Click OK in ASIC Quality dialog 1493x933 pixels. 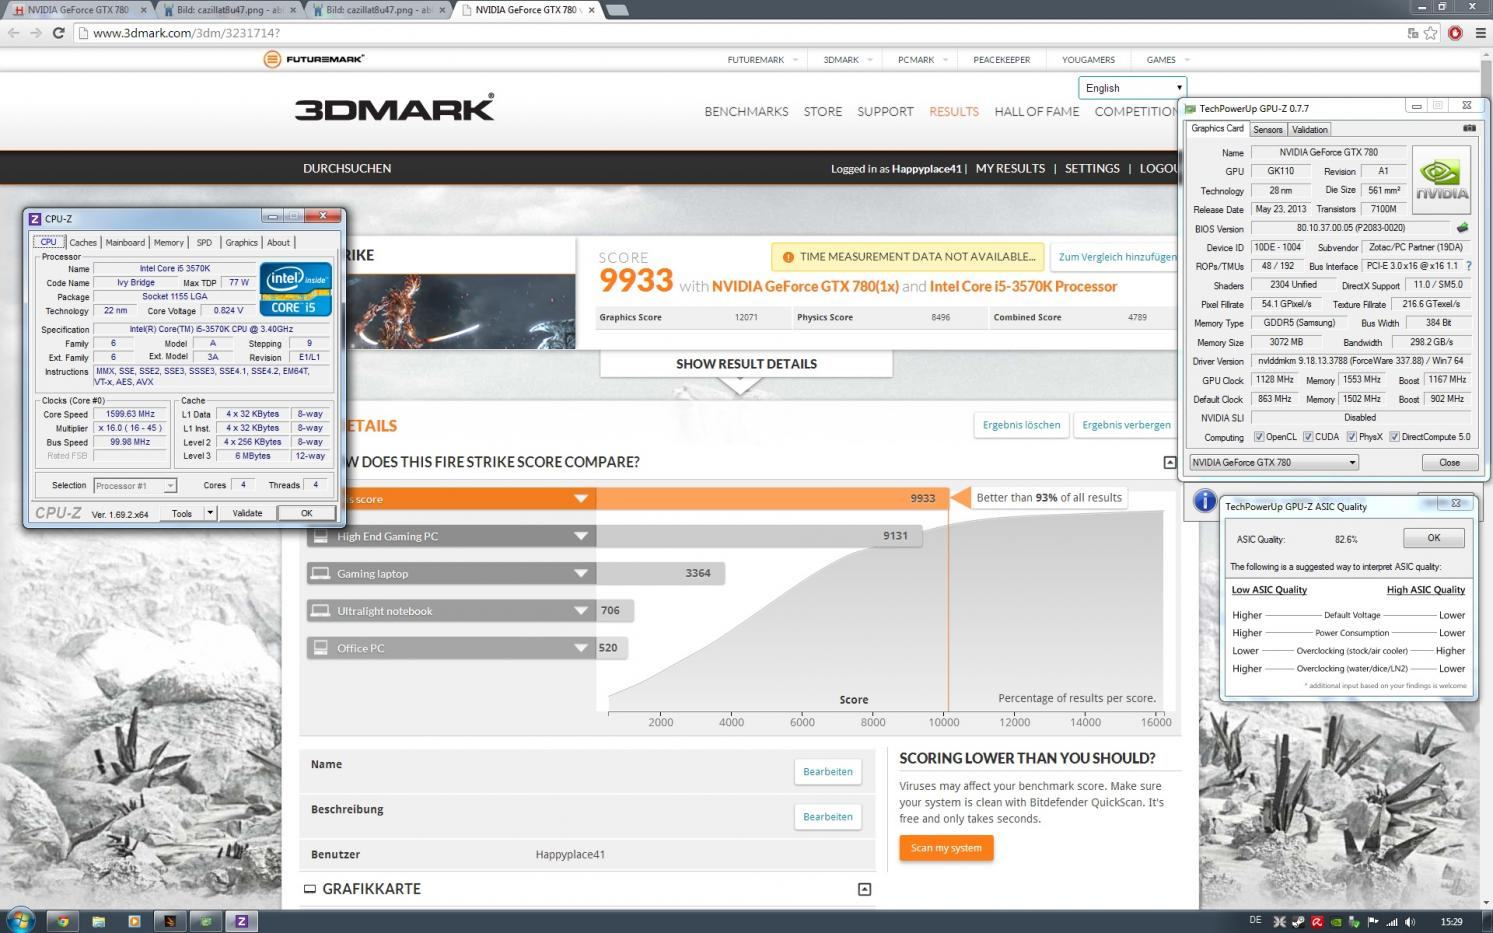[x=1433, y=538]
